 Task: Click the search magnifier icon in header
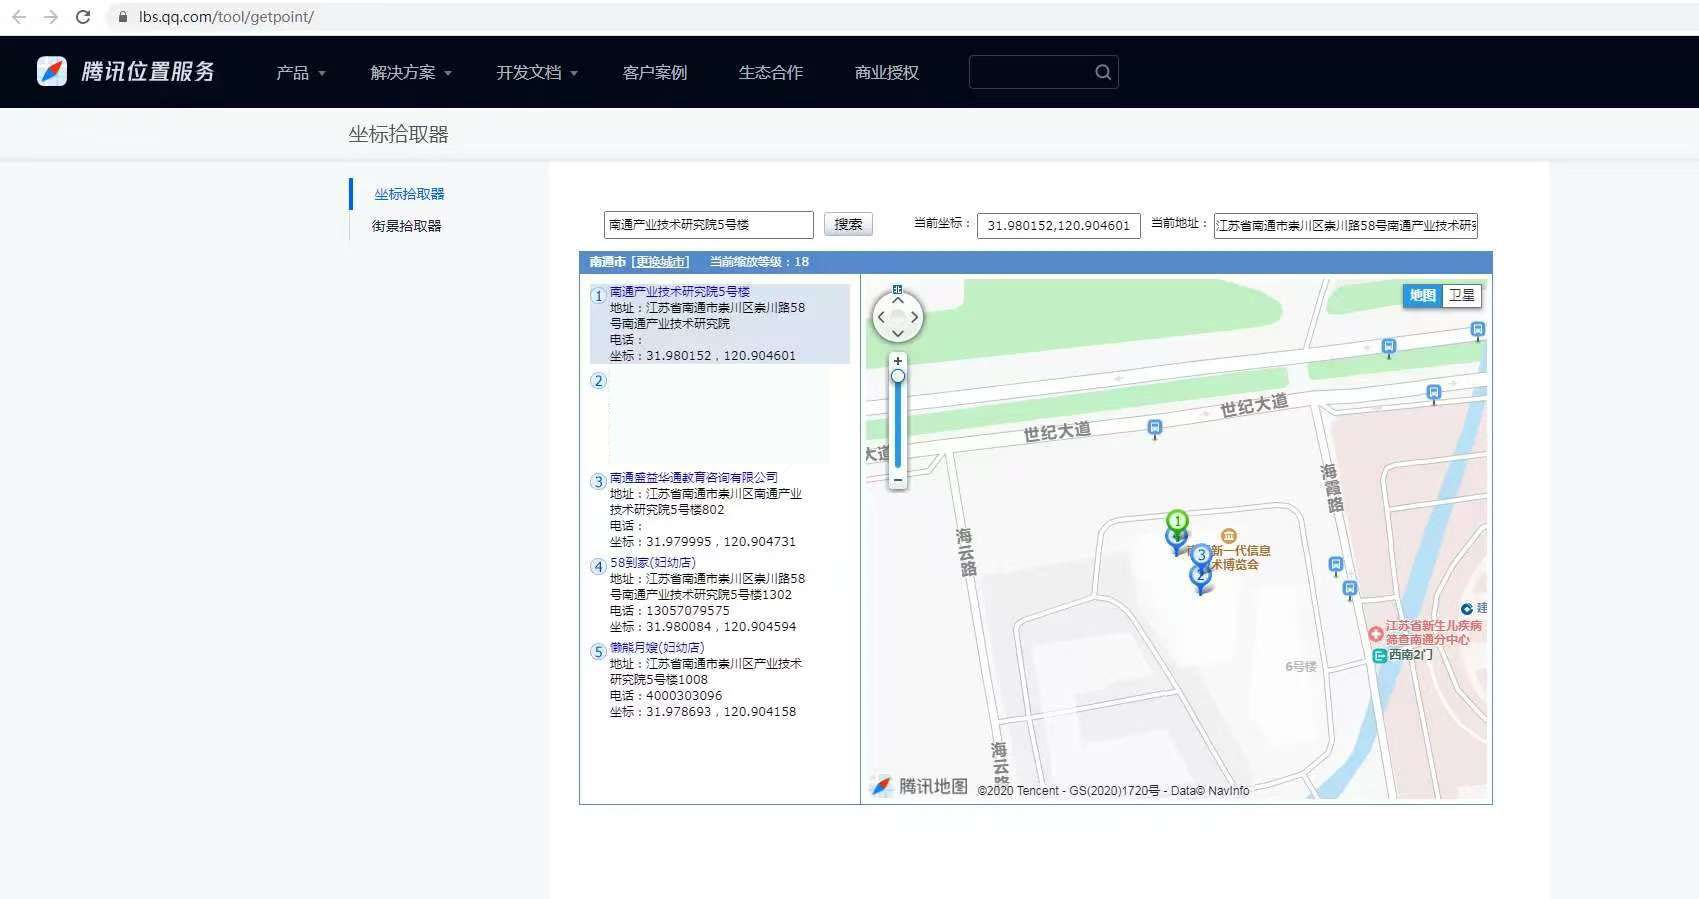pyautogui.click(x=1102, y=72)
